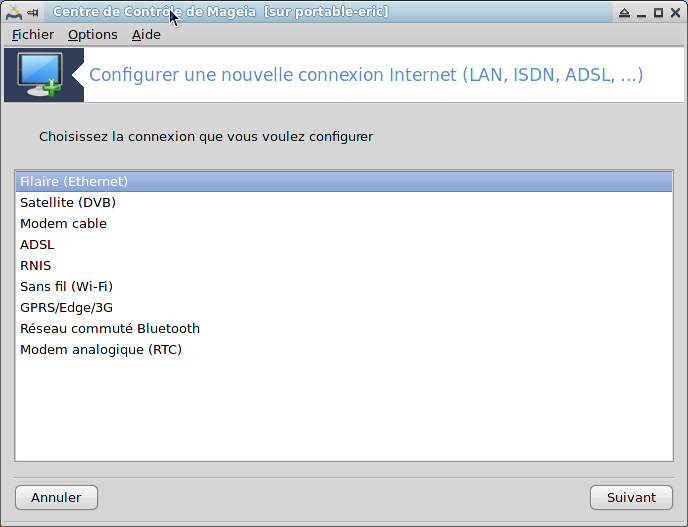Minimize the Mageia Control Center window
This screenshot has height=527, width=688.
[x=641, y=13]
